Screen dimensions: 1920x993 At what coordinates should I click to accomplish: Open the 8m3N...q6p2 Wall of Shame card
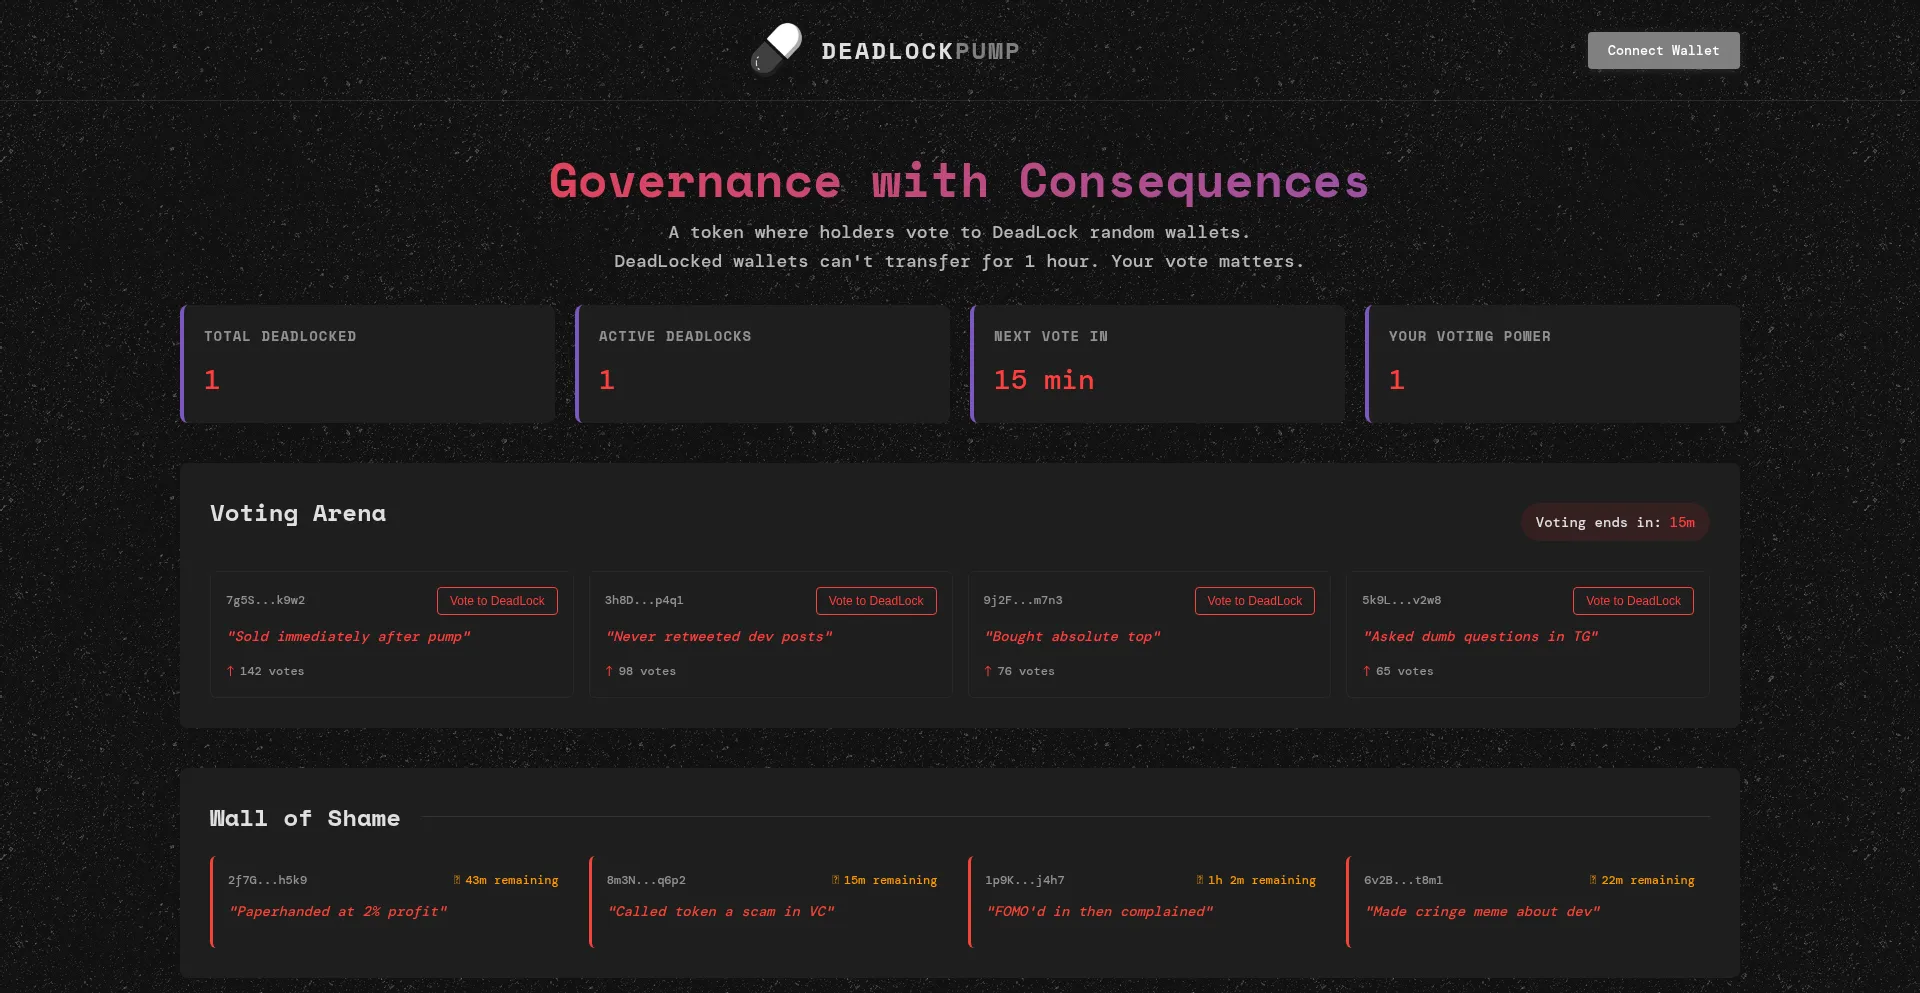770,902
